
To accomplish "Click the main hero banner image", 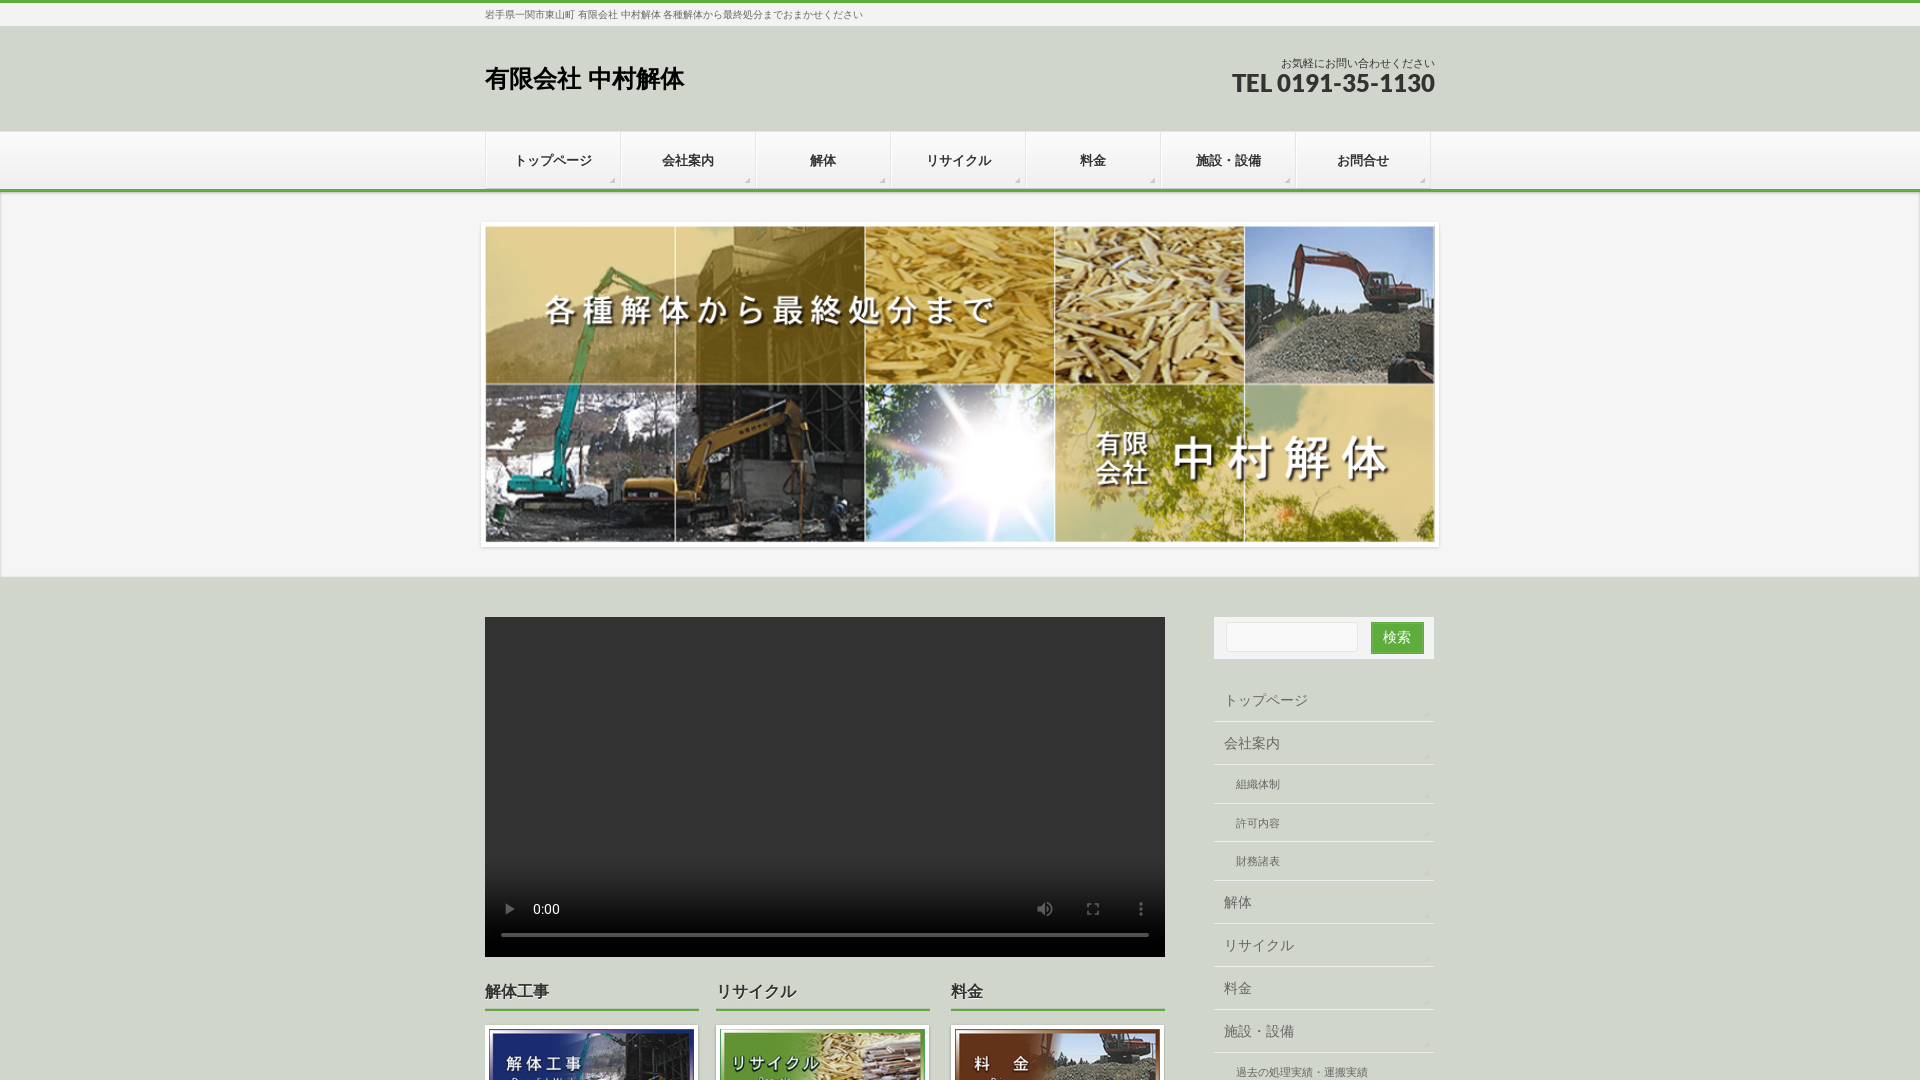I will coord(959,384).
